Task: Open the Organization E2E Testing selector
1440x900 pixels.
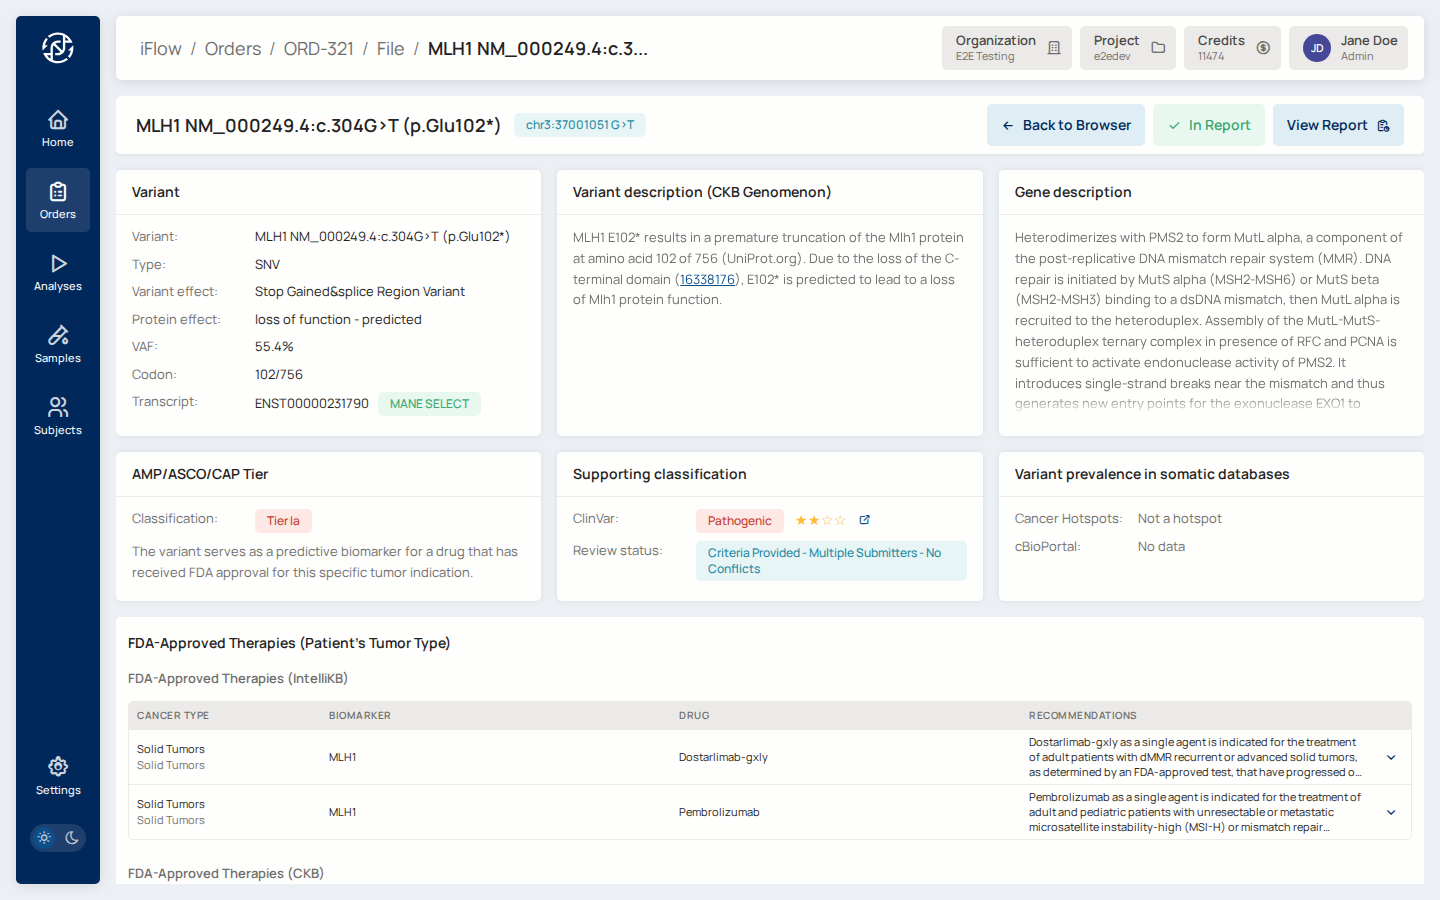Action: click(1006, 48)
